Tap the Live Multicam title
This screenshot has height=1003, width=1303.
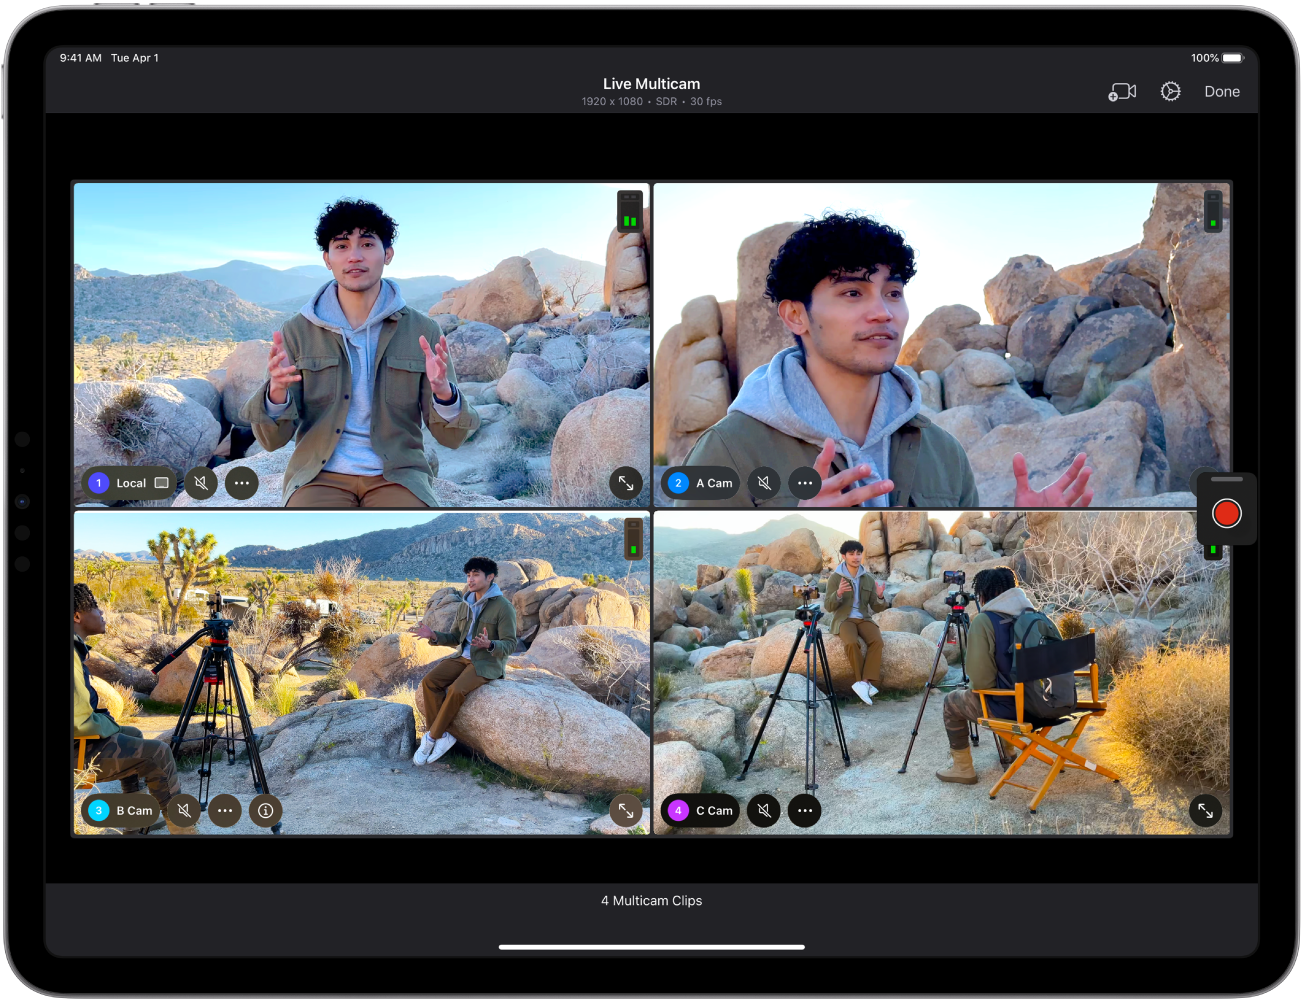coord(651,83)
